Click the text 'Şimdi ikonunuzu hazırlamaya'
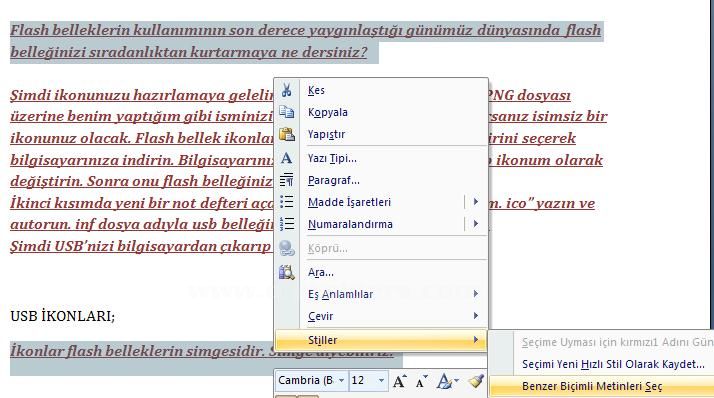This screenshot has height=398, width=714. point(115,95)
